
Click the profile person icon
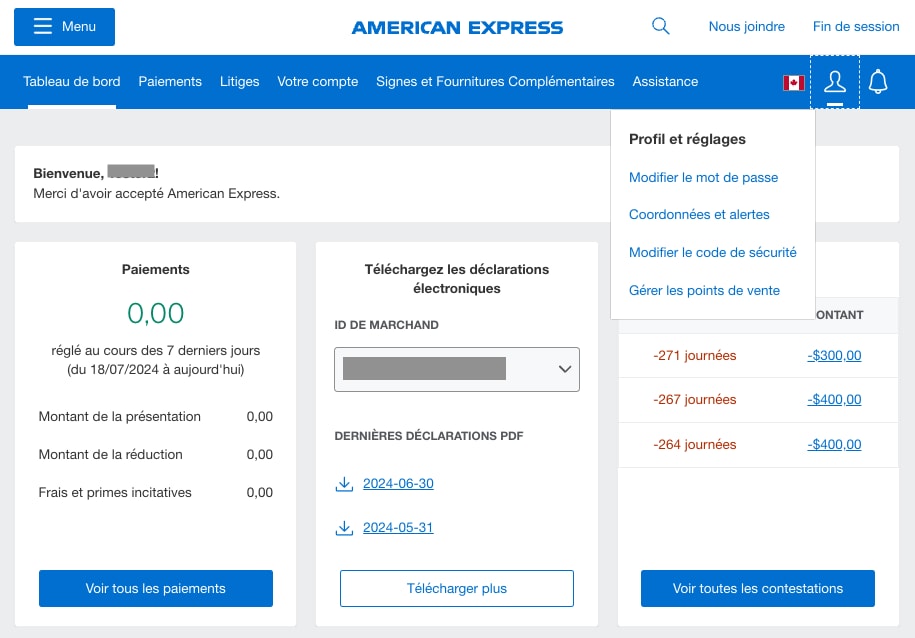[x=835, y=83]
